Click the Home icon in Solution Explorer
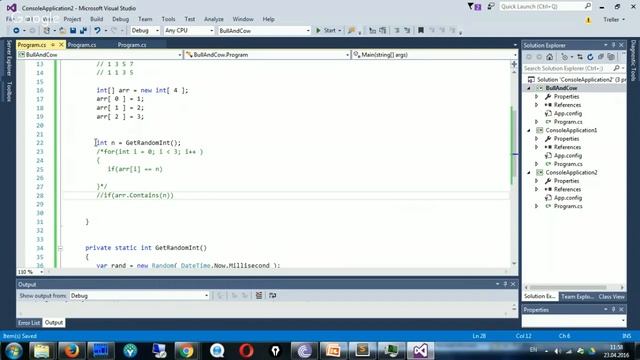The height and width of the screenshot is (360, 640). [550, 57]
